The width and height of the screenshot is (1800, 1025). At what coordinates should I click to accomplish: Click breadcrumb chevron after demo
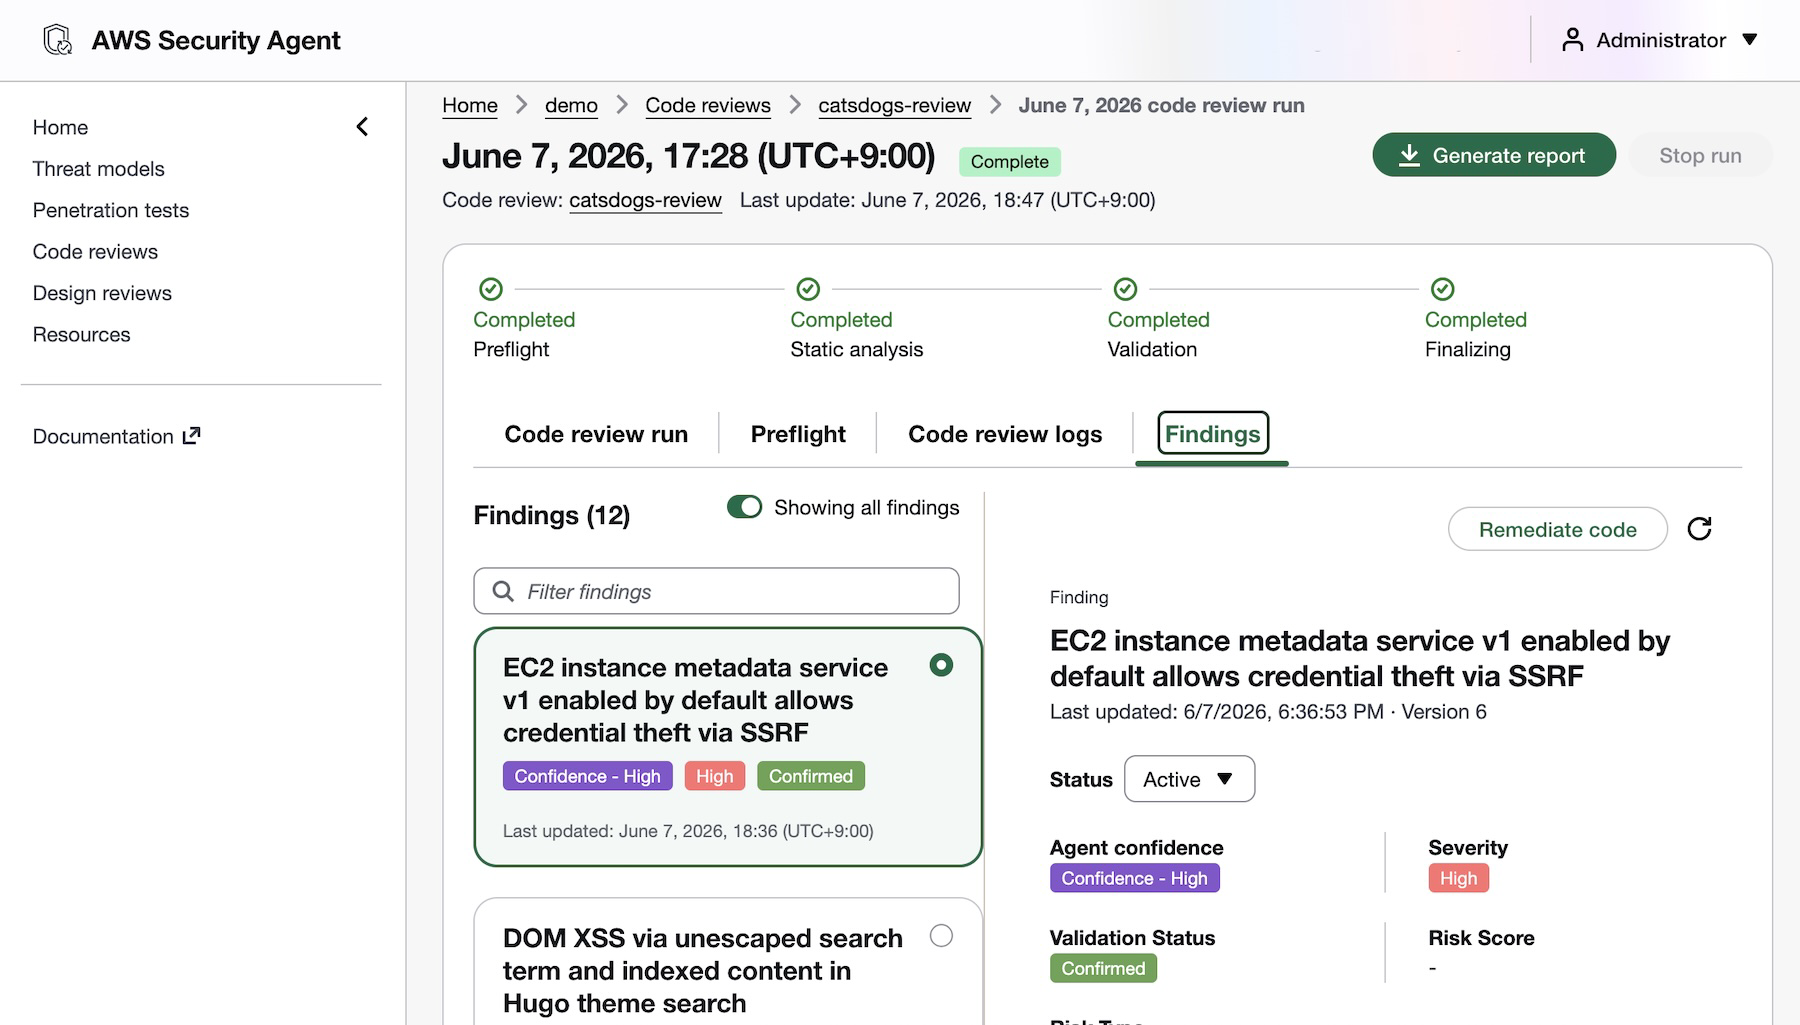coord(622,105)
